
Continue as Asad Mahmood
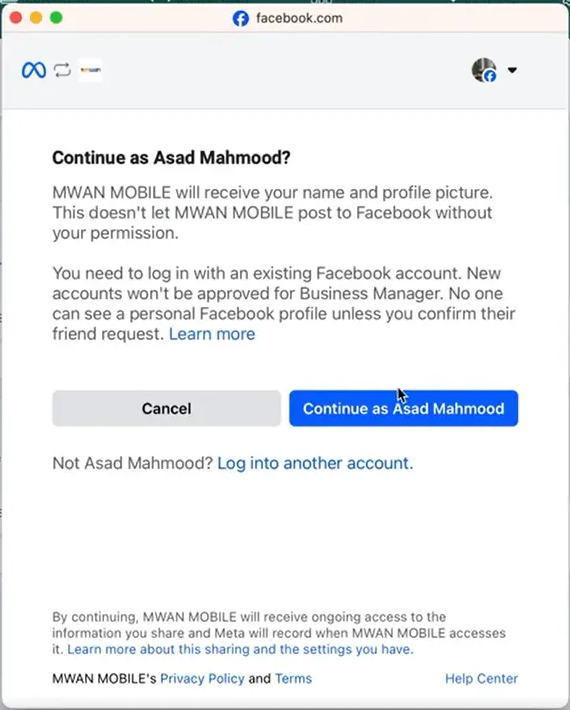403,408
